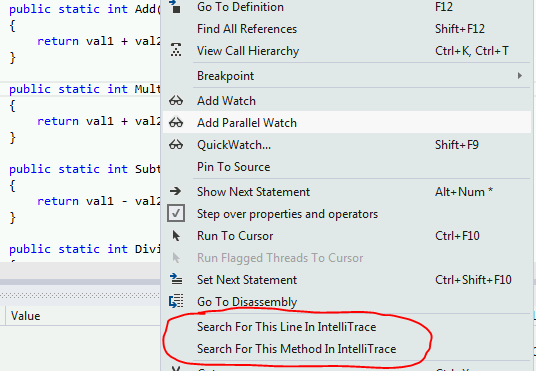Click the Run Flagged Threads To Cursor icon
Viewport: 536px width, 371px height.
[176, 258]
